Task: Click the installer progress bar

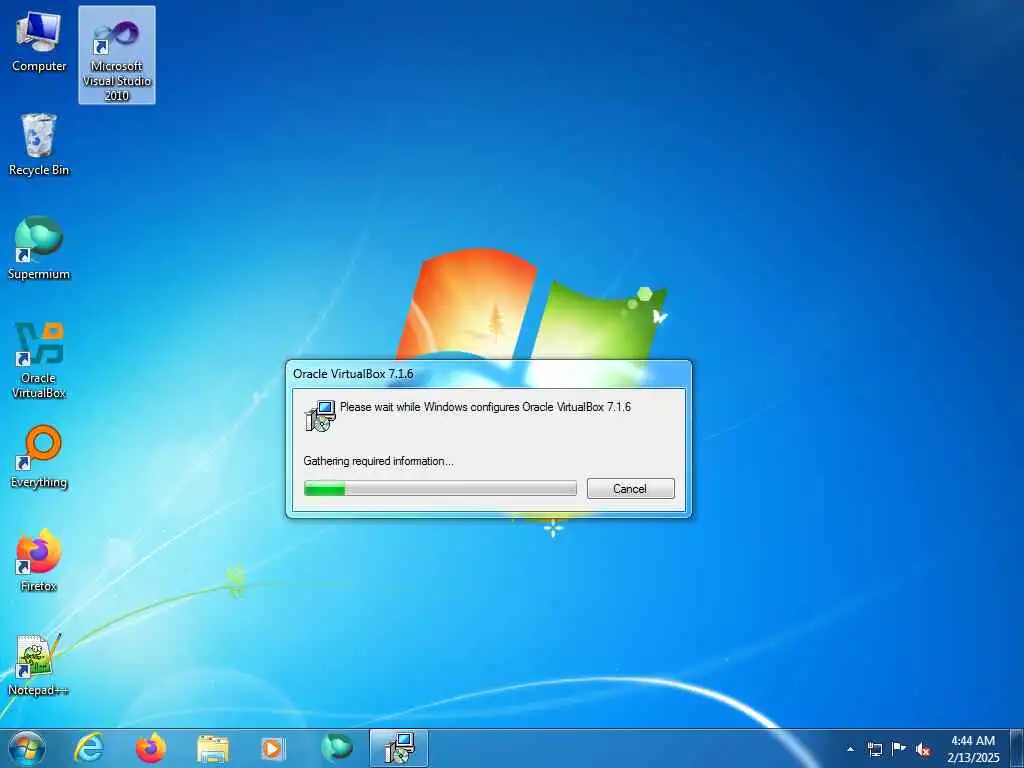Action: click(x=440, y=488)
